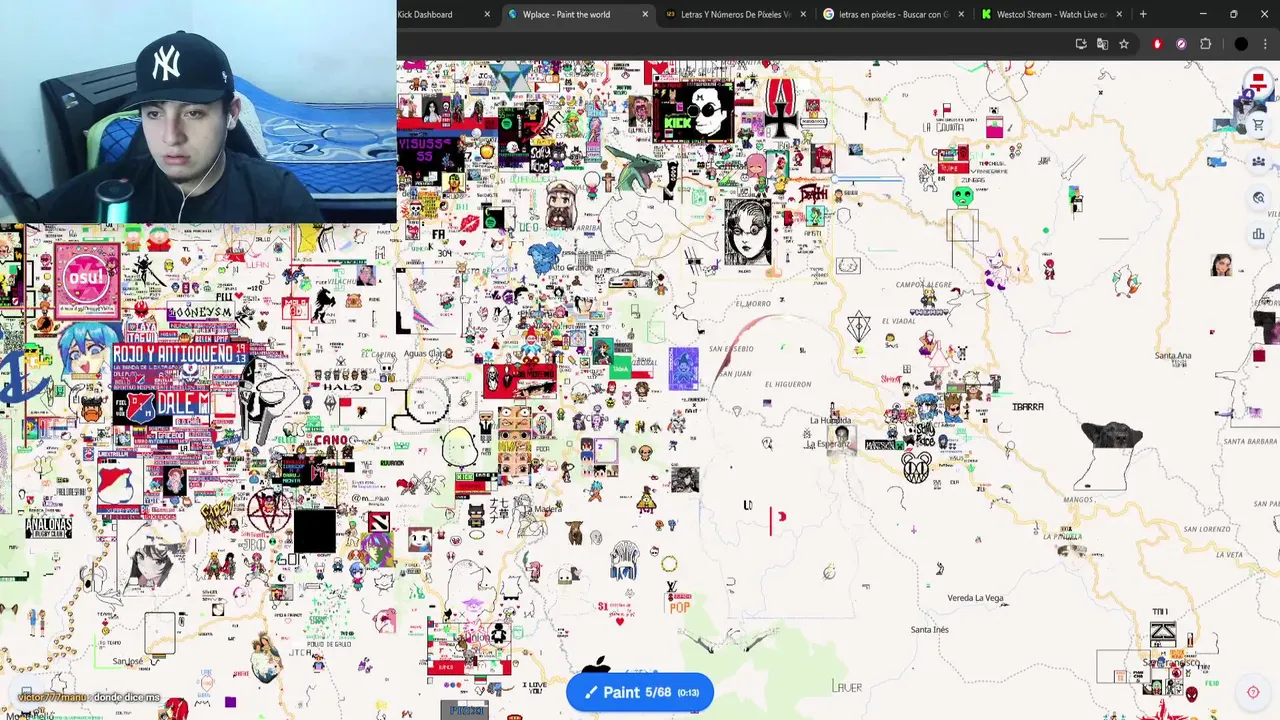Open the browser extensions puzzle menu
1280x720 pixels.
pos(1205,44)
